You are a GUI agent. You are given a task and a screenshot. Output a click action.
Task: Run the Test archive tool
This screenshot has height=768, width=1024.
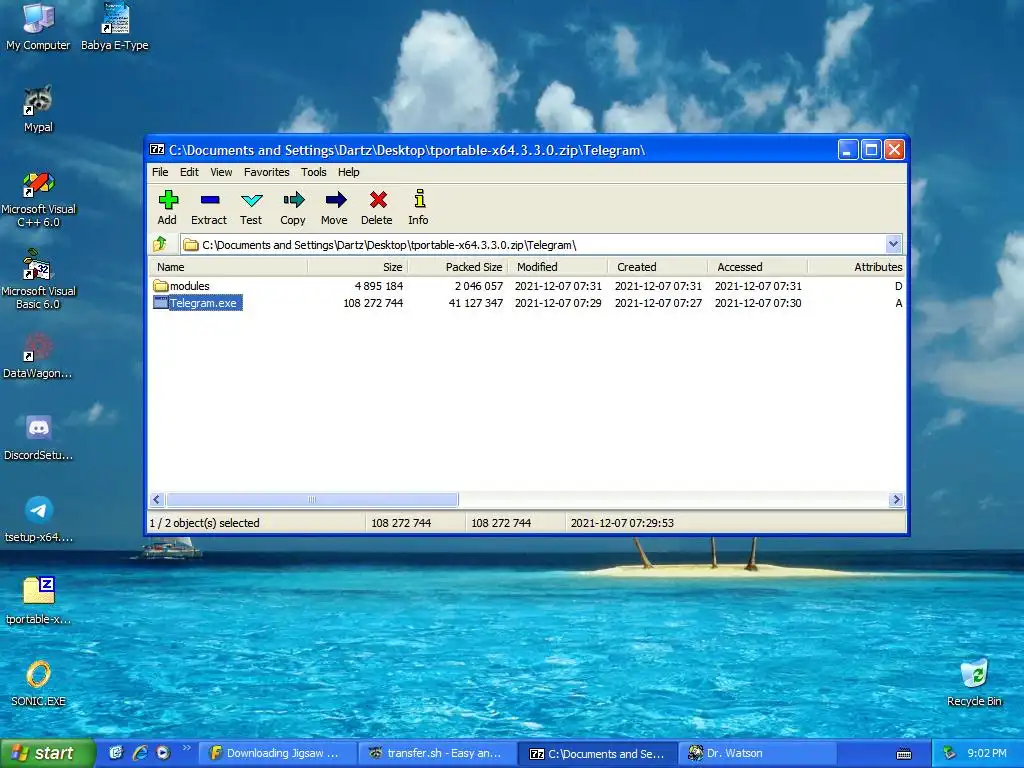click(251, 199)
